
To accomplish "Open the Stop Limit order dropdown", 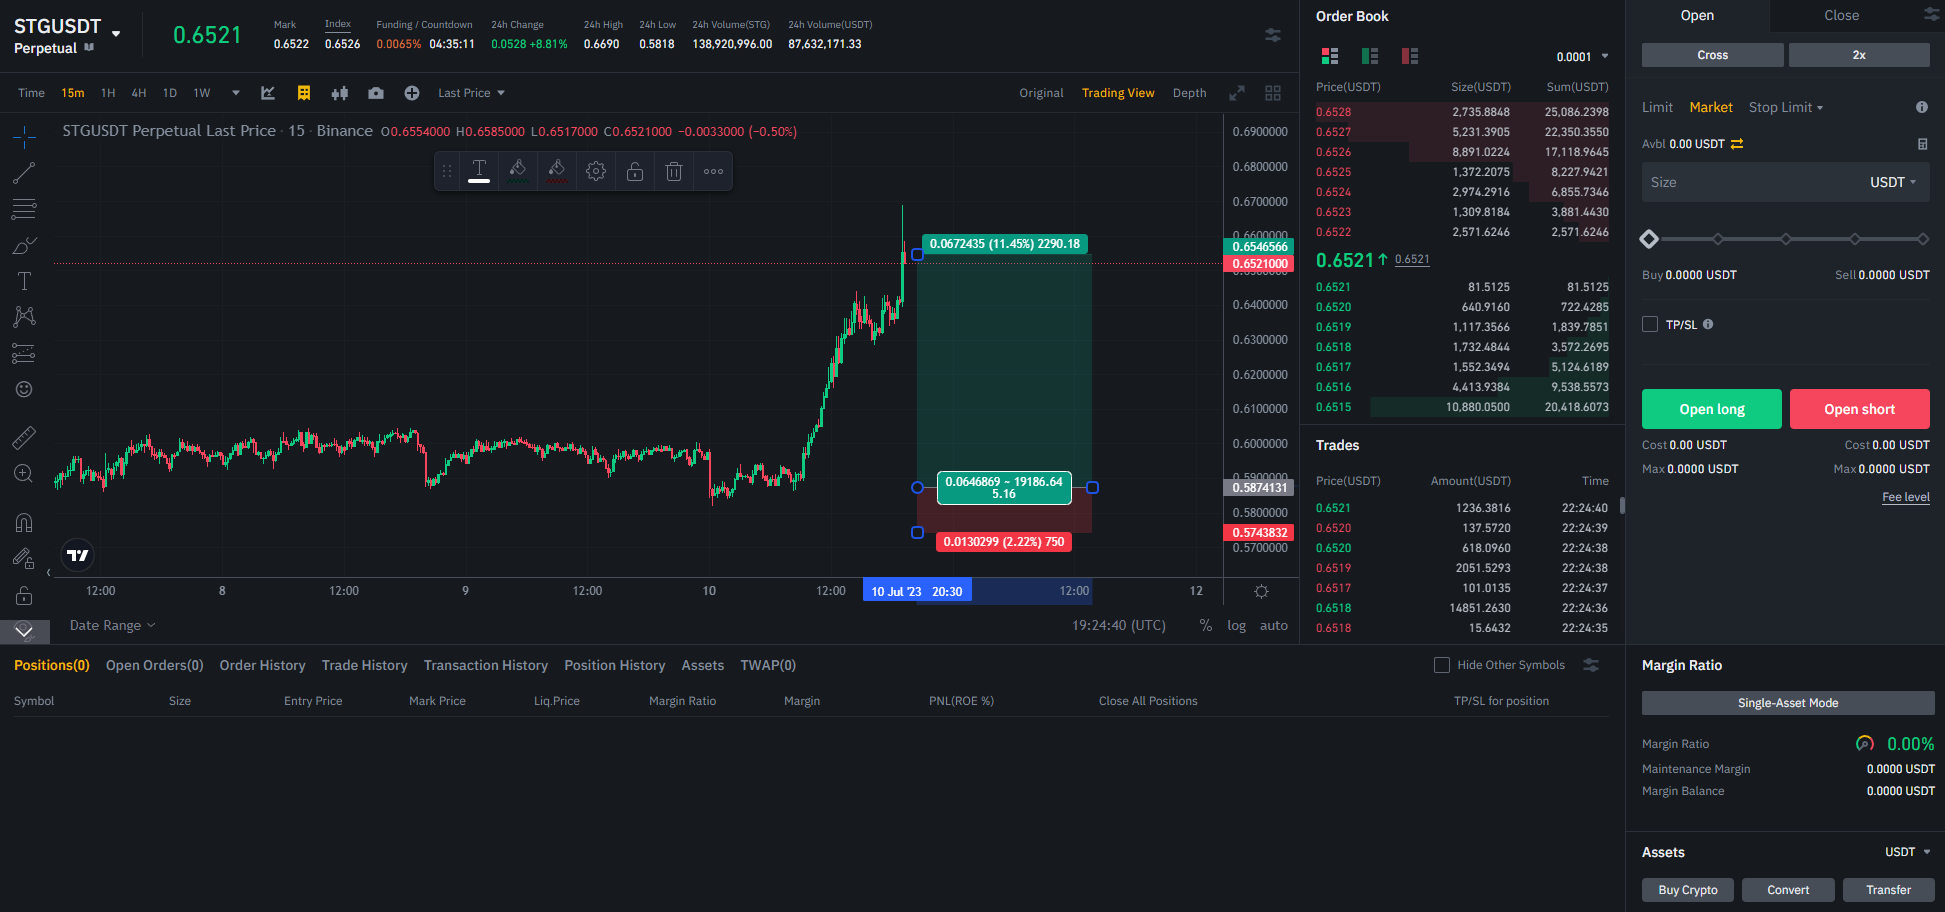I will (x=1786, y=107).
